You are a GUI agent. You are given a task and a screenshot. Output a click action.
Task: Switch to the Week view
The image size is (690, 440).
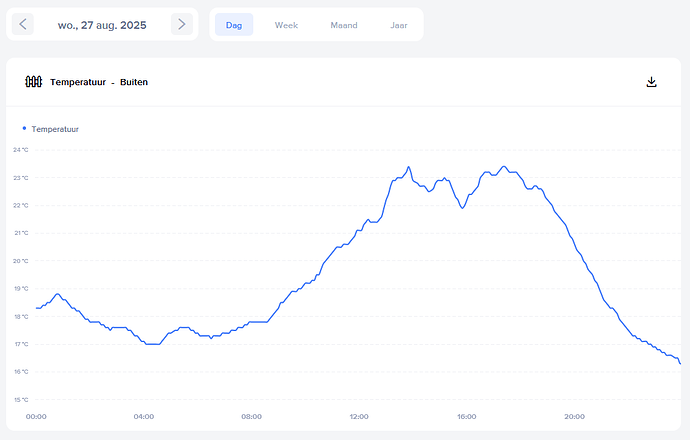(286, 24)
